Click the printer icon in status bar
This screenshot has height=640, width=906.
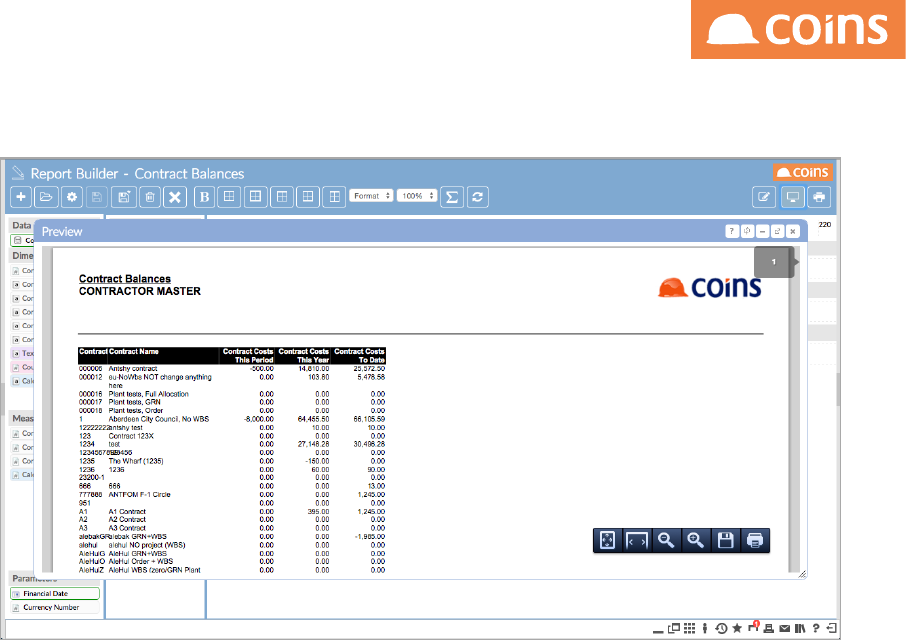768,628
